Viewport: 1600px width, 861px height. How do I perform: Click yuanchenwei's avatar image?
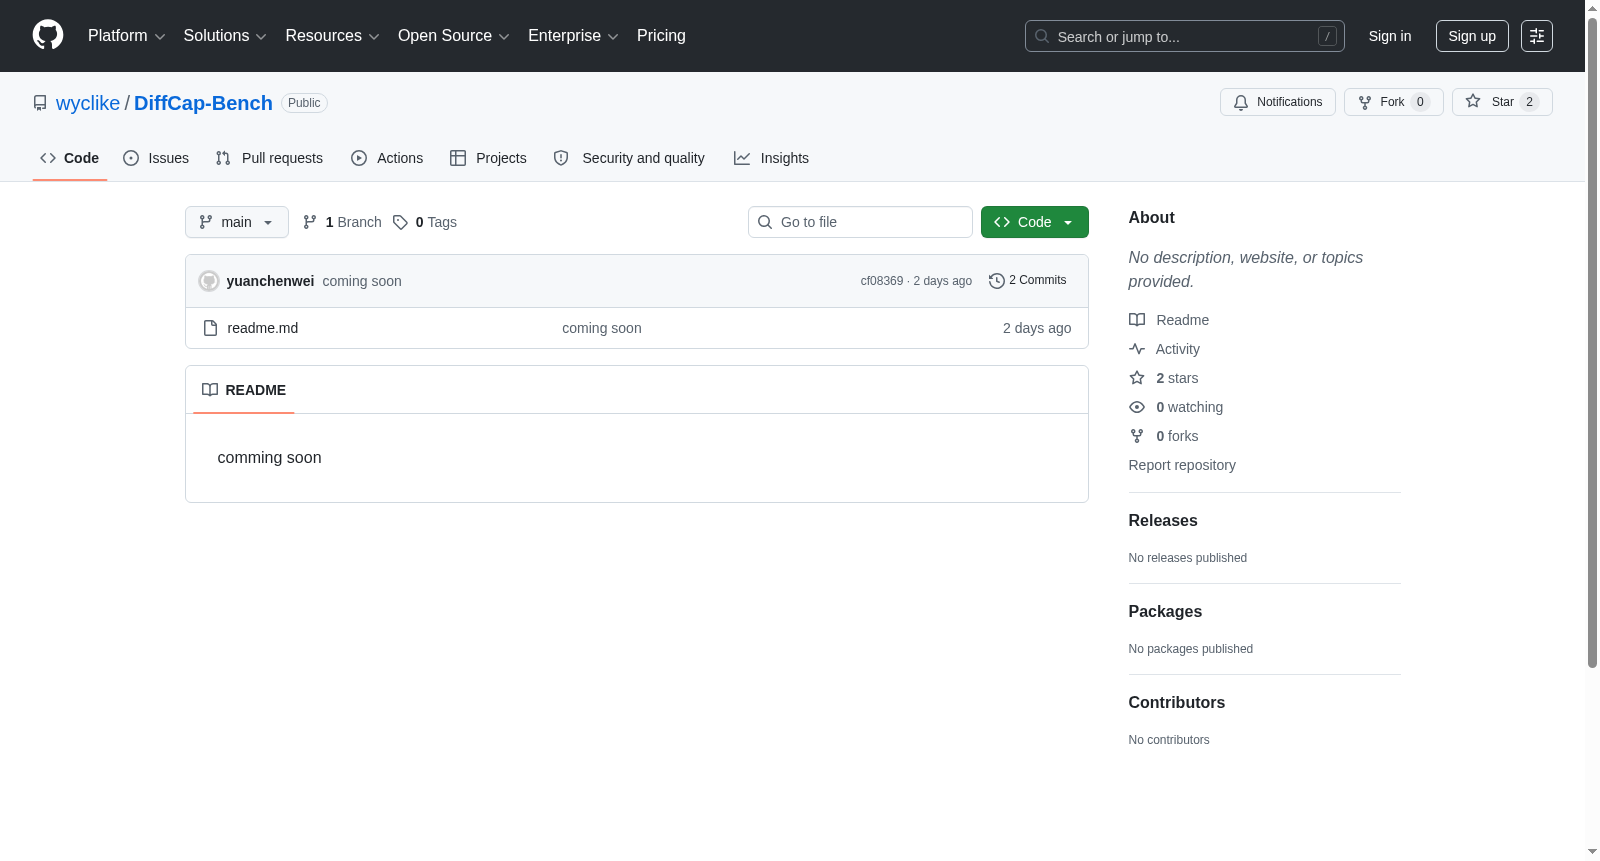(x=209, y=281)
